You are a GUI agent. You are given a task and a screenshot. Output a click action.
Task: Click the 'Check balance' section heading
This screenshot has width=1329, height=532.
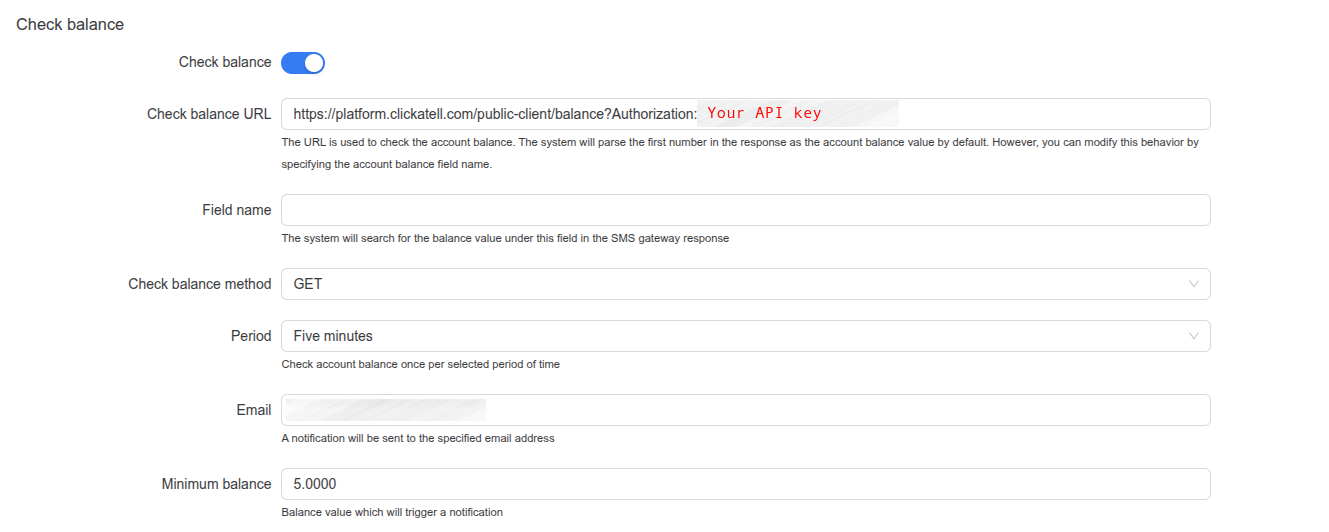click(x=70, y=24)
